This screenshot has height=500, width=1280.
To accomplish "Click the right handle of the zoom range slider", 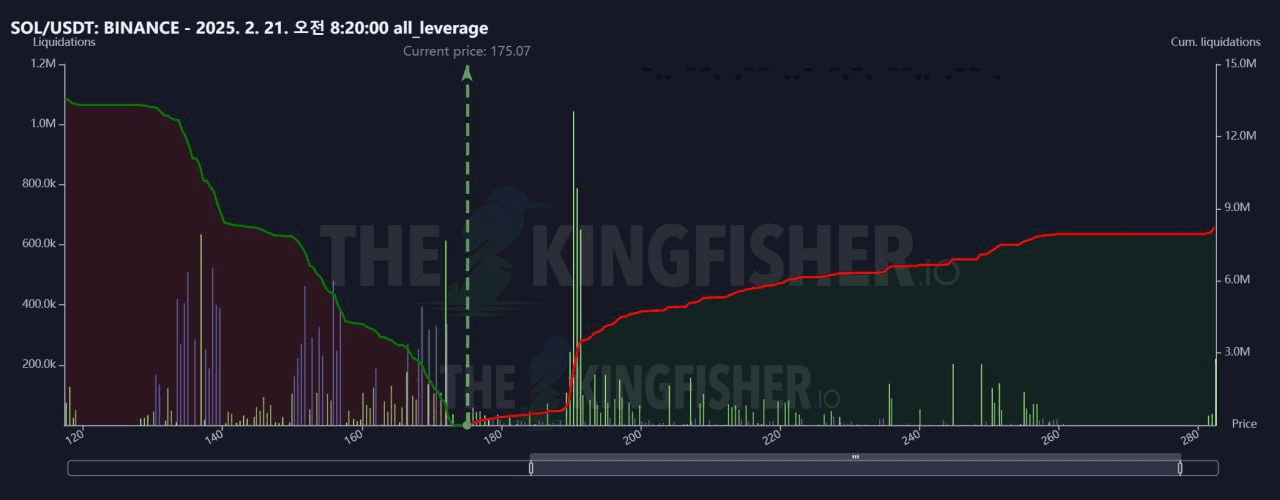I will tap(1180, 467).
